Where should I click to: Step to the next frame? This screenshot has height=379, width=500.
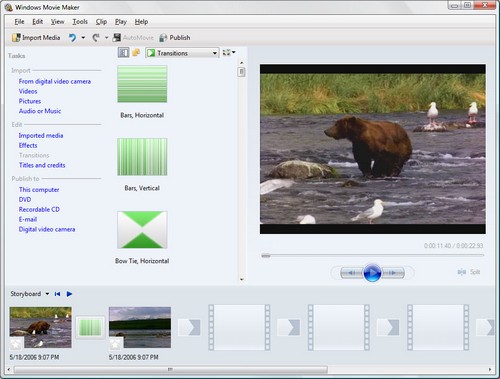coord(393,273)
